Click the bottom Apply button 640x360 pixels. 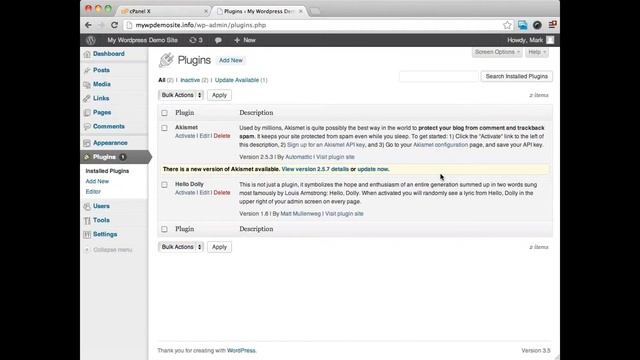tap(219, 247)
